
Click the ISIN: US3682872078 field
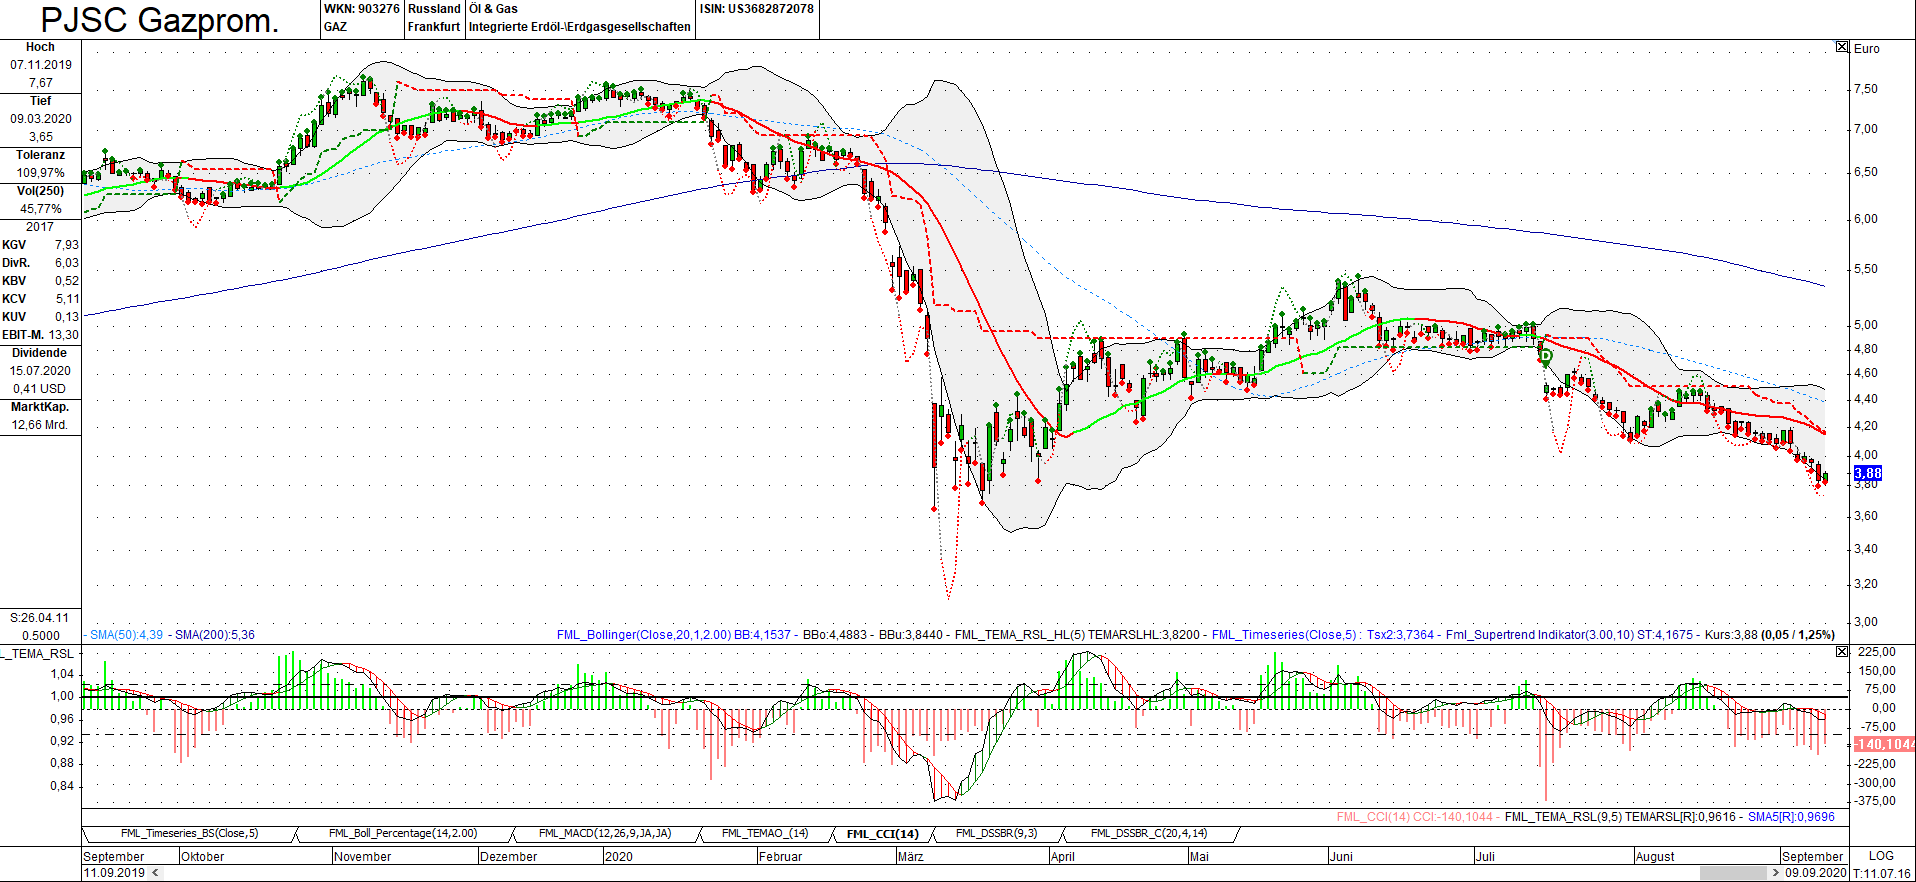[x=756, y=9]
